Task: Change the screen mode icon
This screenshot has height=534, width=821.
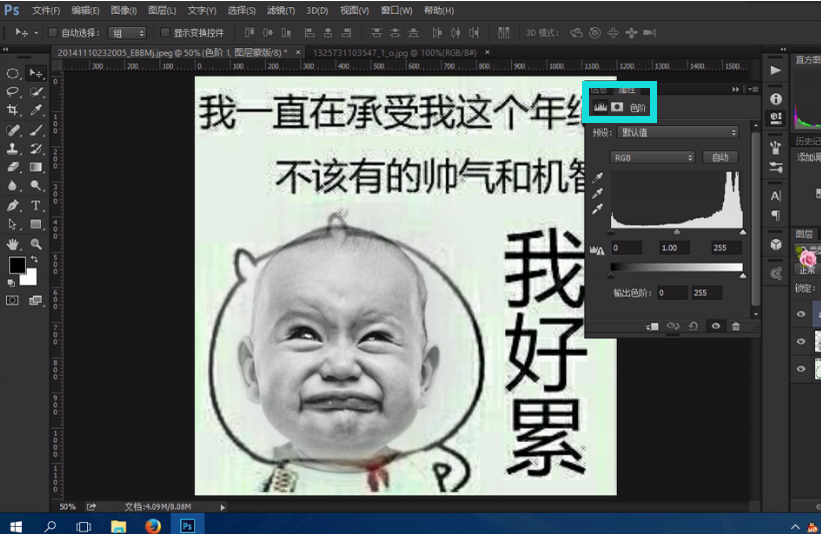Action: point(36,301)
